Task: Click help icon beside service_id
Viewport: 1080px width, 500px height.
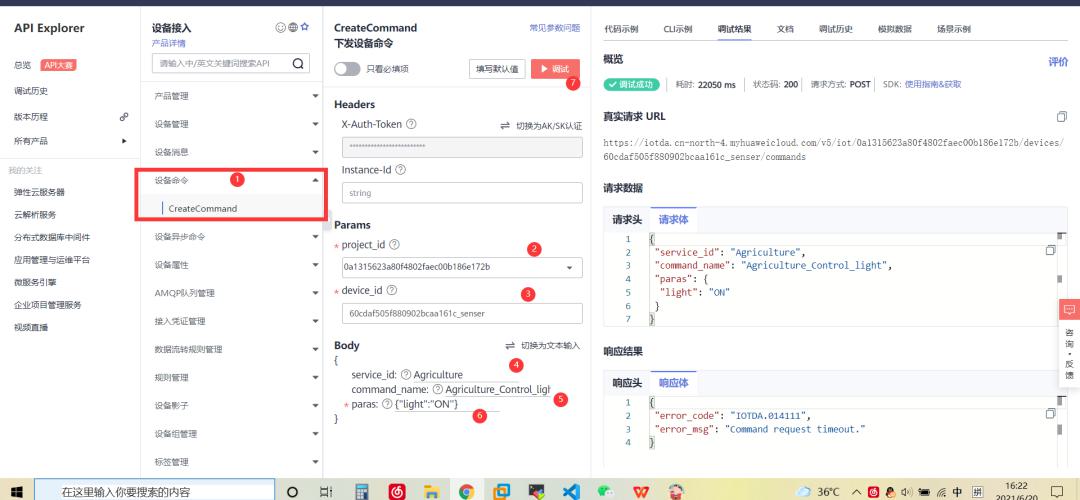Action: pos(406,375)
